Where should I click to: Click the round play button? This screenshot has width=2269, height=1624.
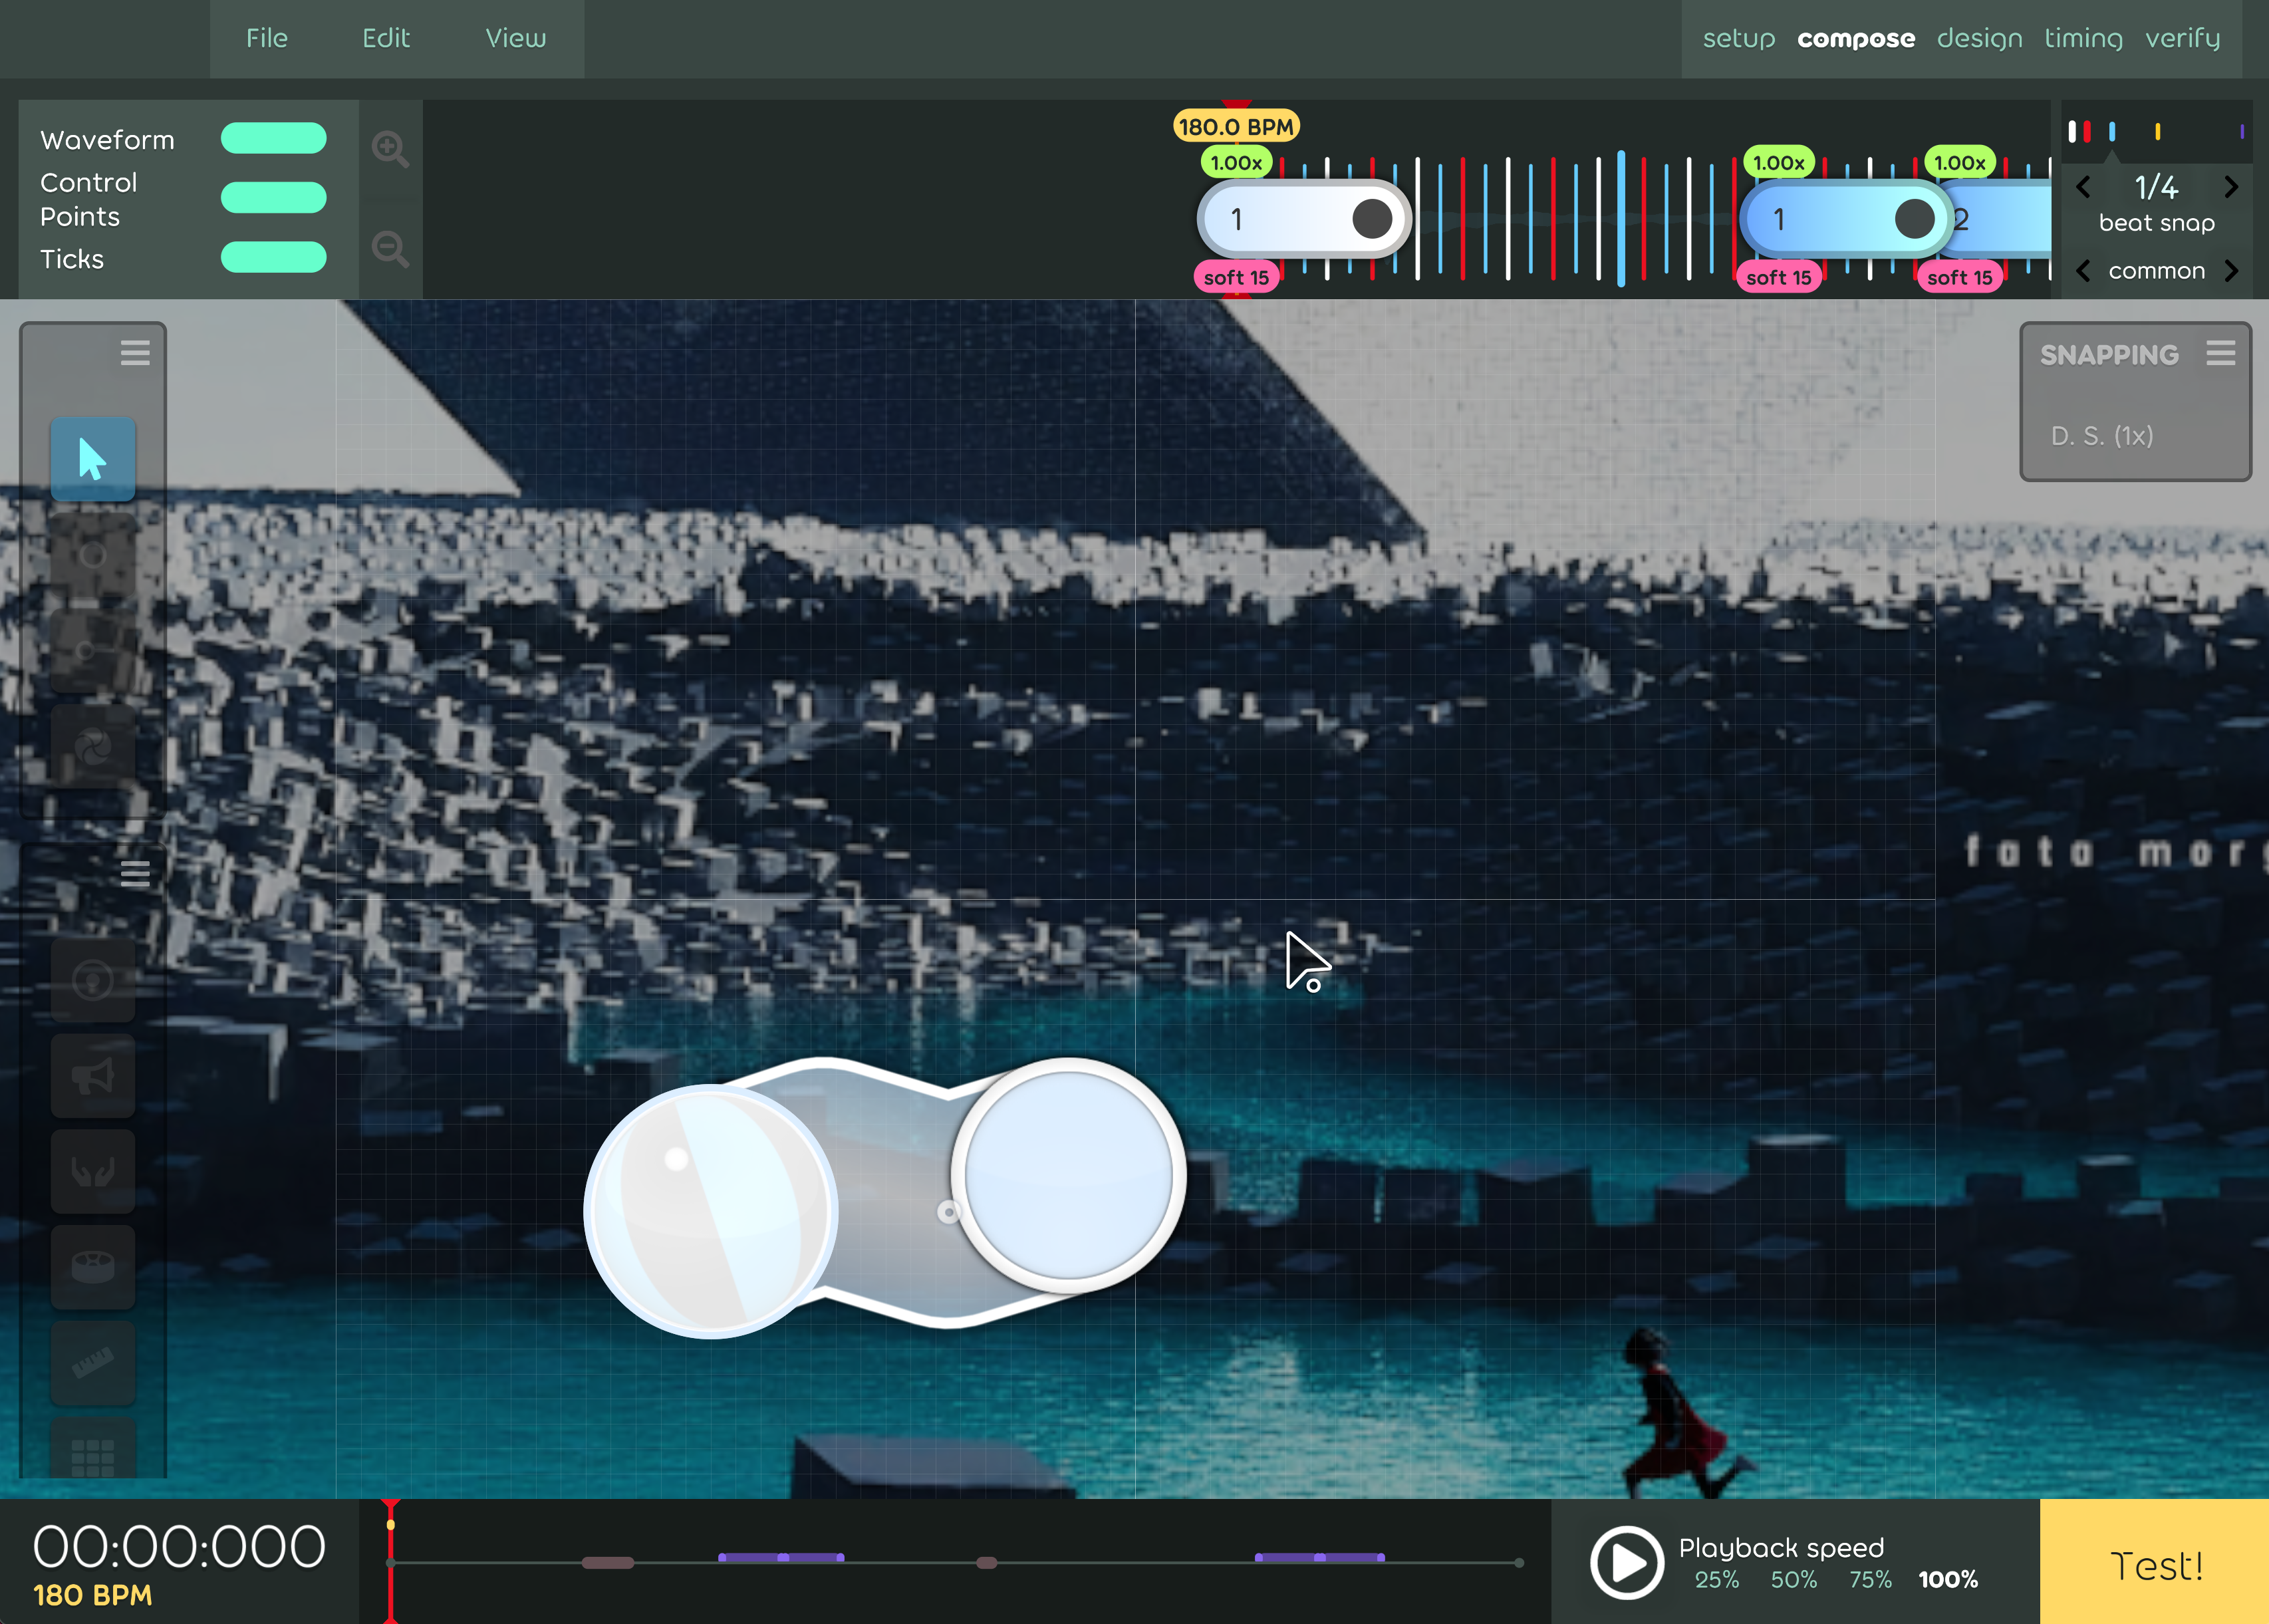tap(1627, 1562)
